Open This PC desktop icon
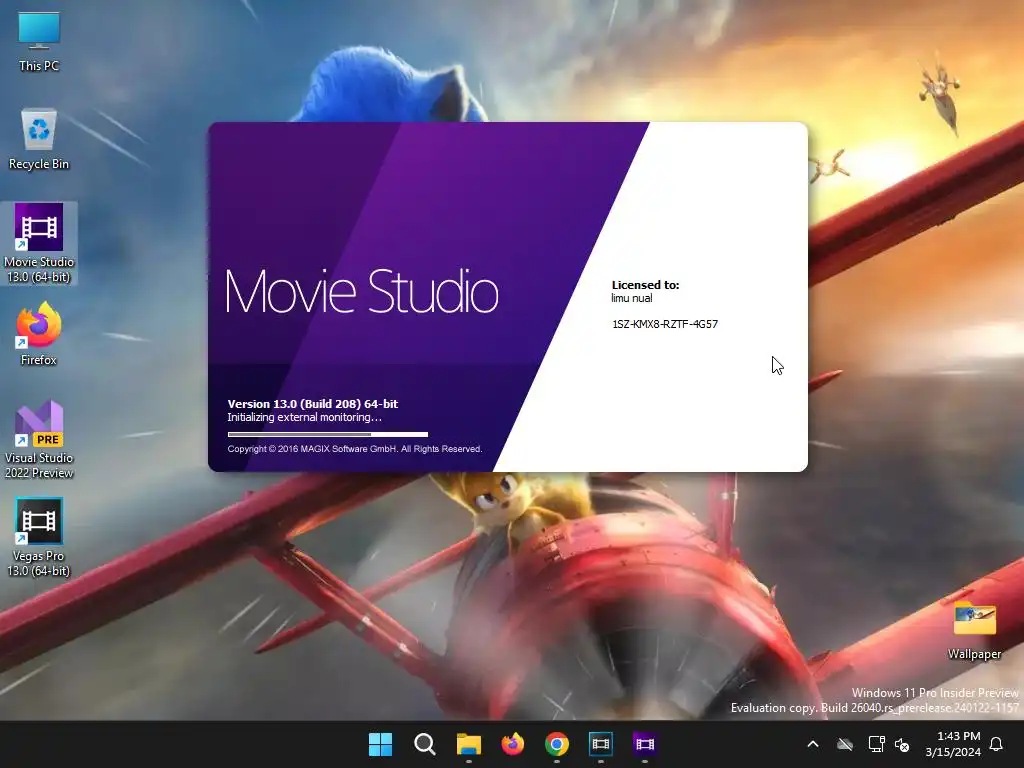The image size is (1024, 768). click(39, 42)
